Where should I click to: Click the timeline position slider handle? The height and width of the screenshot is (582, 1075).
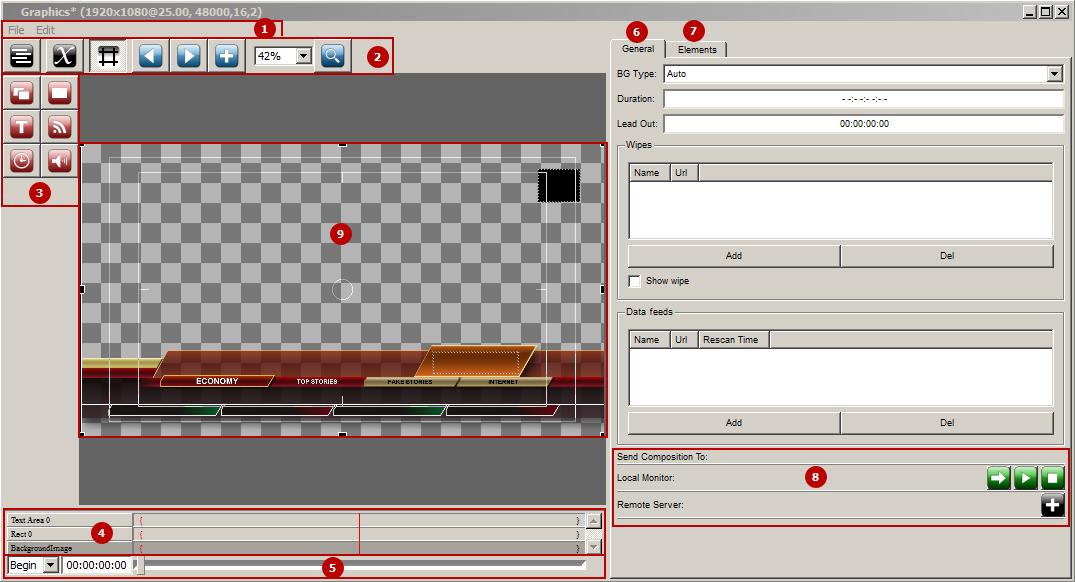pos(138,566)
